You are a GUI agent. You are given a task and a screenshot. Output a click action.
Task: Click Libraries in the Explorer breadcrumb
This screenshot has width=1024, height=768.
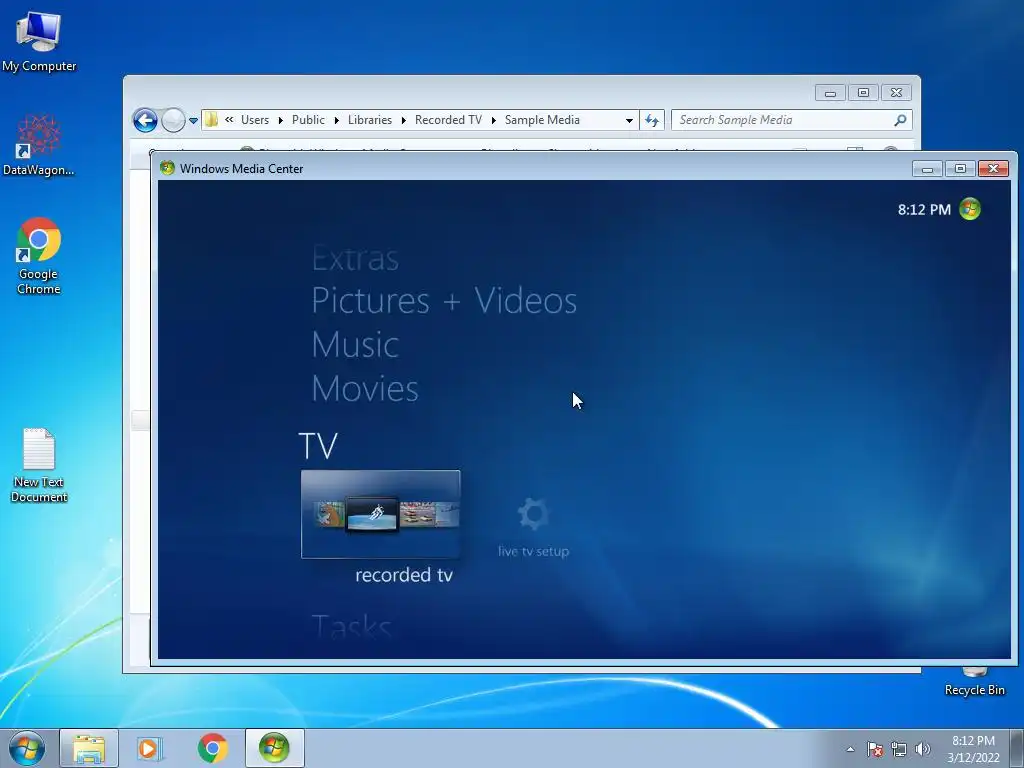click(x=370, y=120)
